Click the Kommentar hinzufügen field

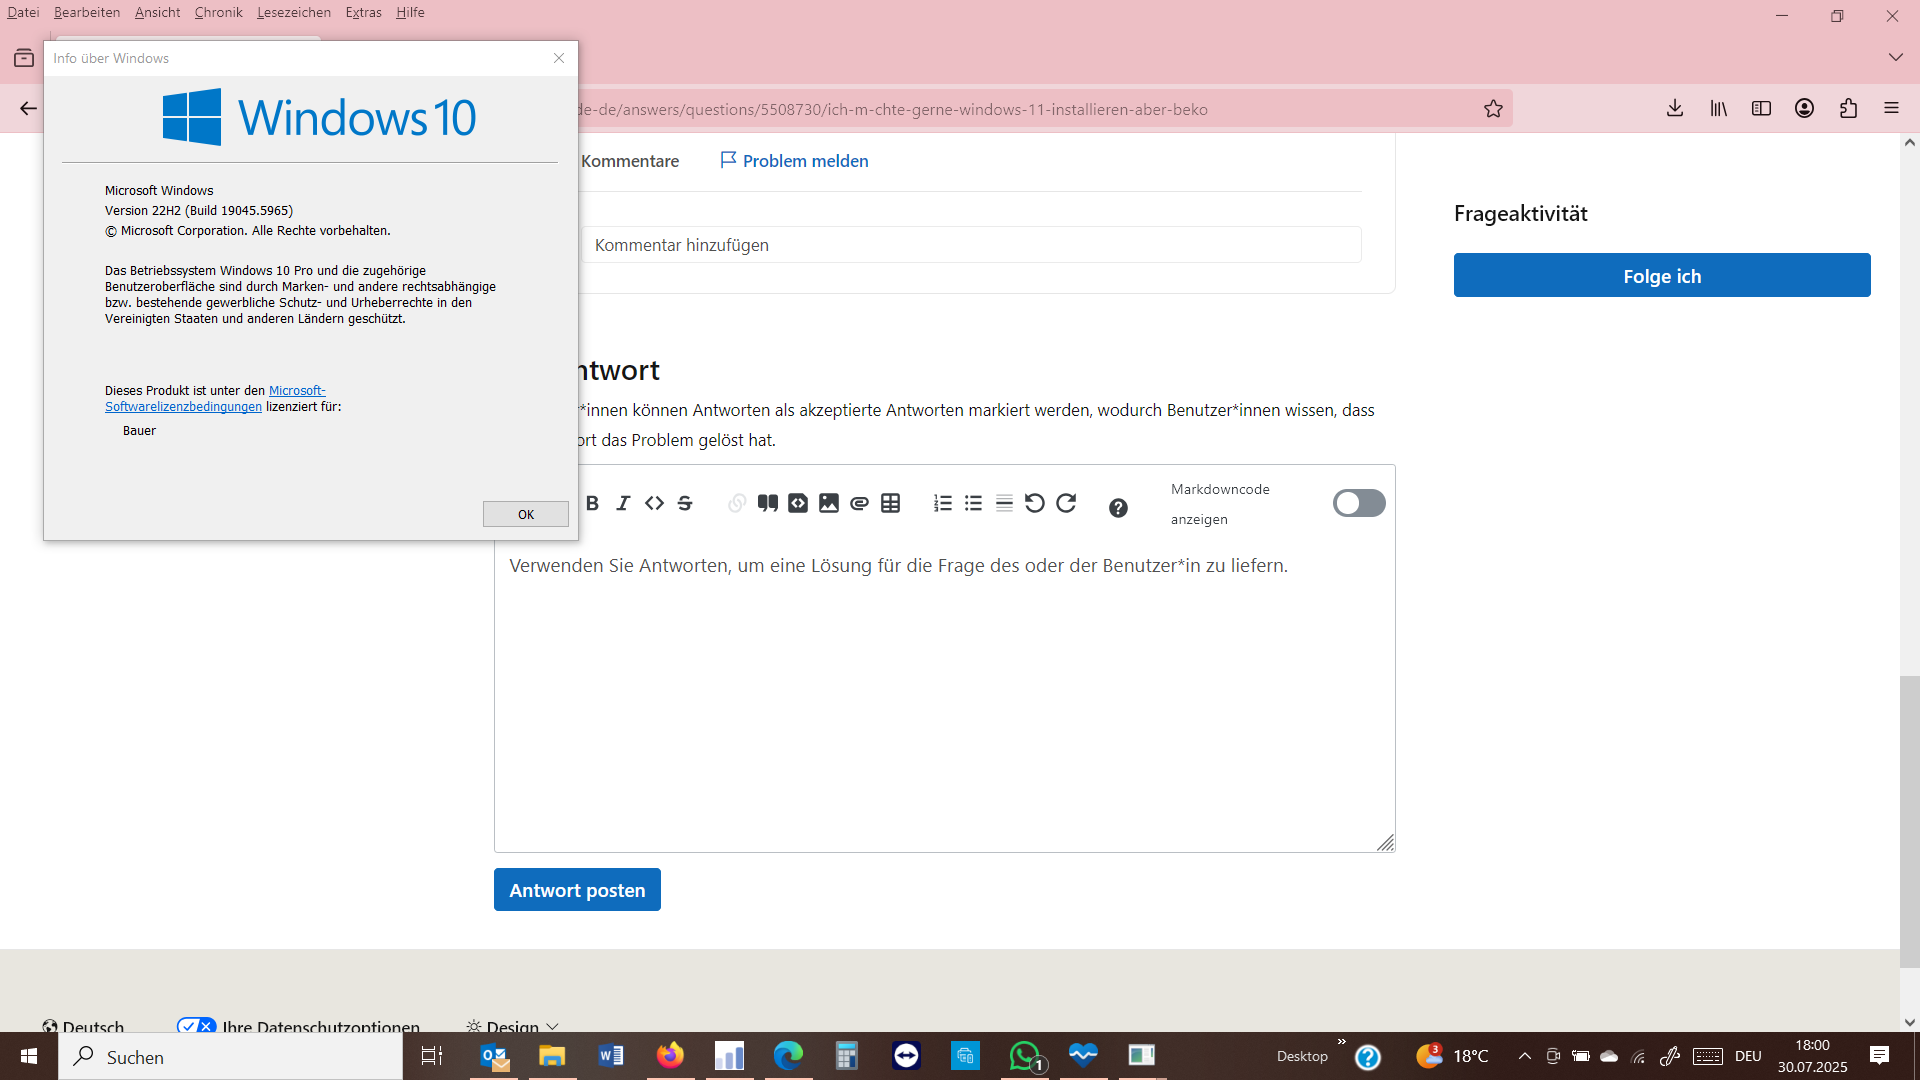tap(971, 245)
